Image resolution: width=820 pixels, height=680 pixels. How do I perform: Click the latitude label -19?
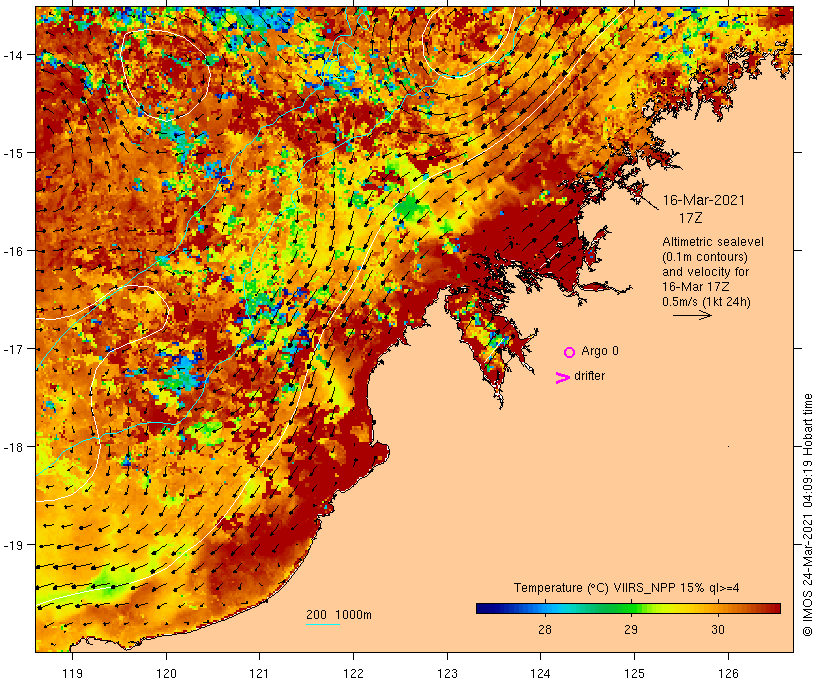click(13, 545)
